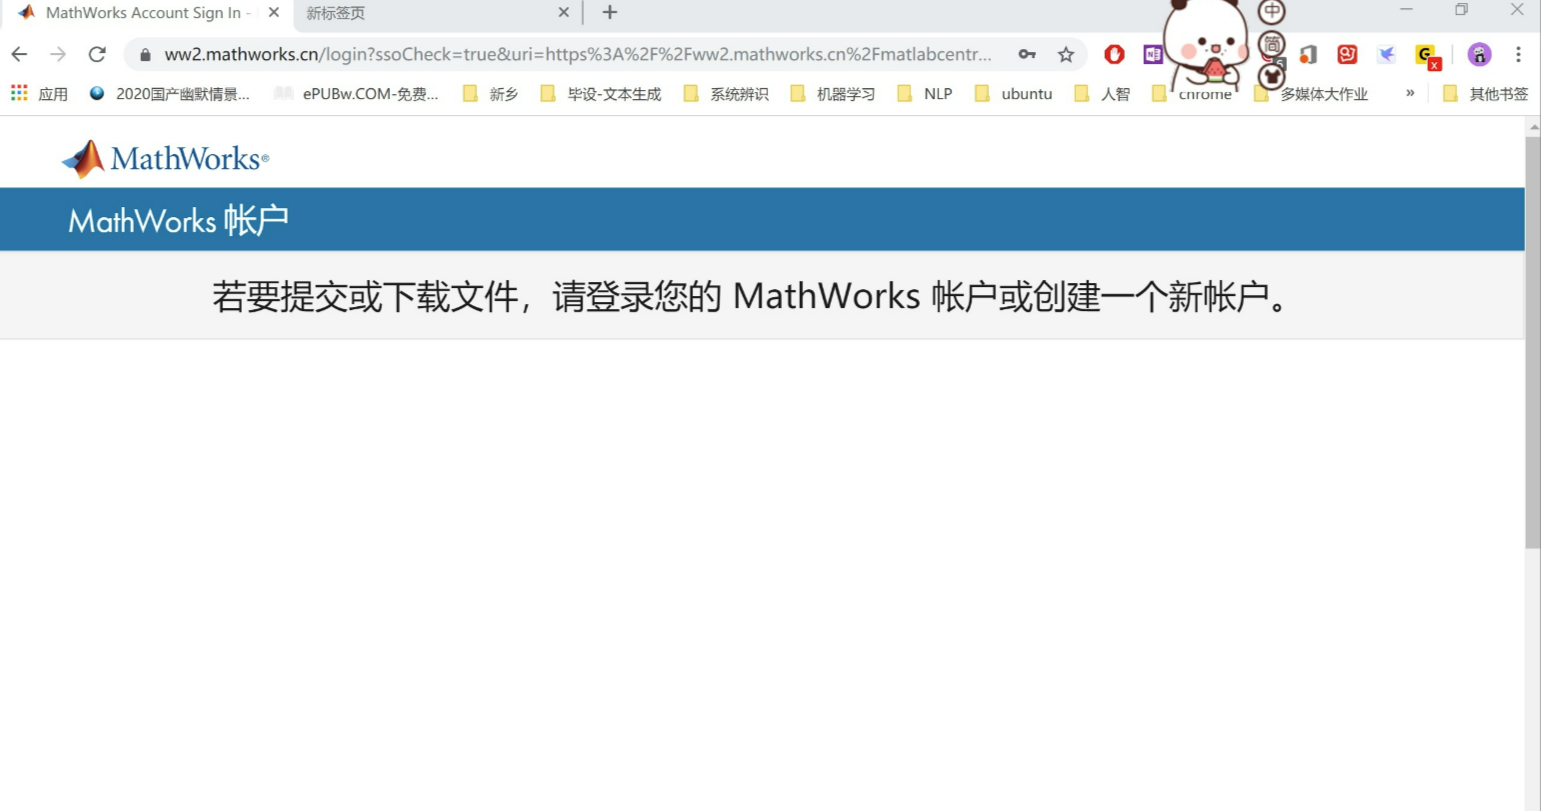Click the MathWorks 帐户 header text
This screenshot has width=1541, height=811.
coord(178,220)
